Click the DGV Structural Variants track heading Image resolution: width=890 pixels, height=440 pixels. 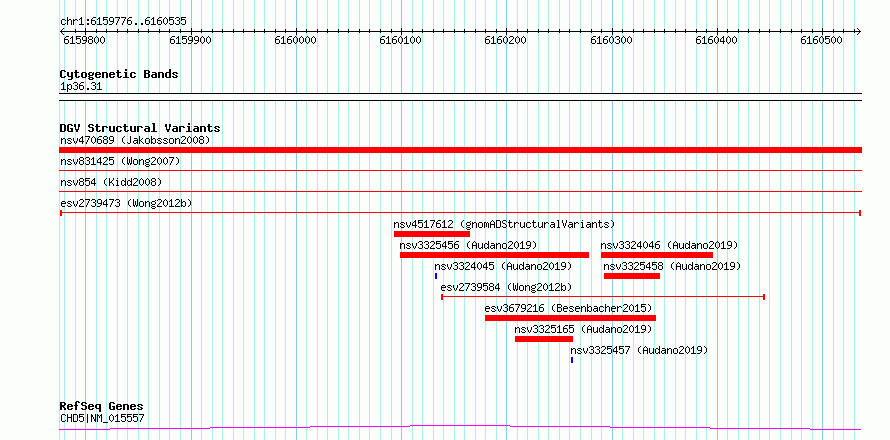[x=140, y=128]
